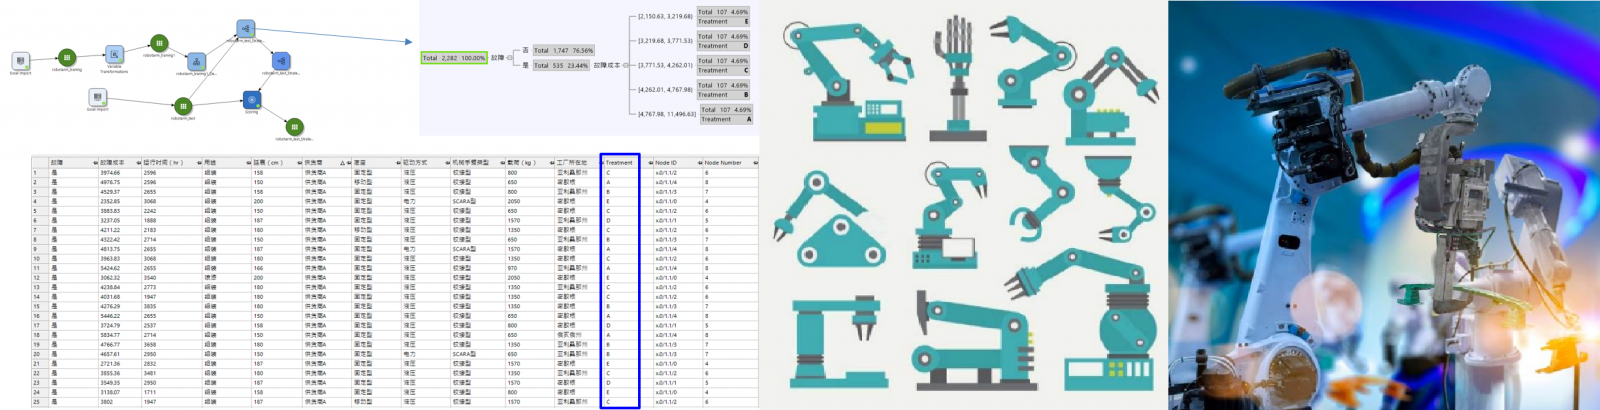Click the green robotarm_traning data node

[x=66, y=57]
